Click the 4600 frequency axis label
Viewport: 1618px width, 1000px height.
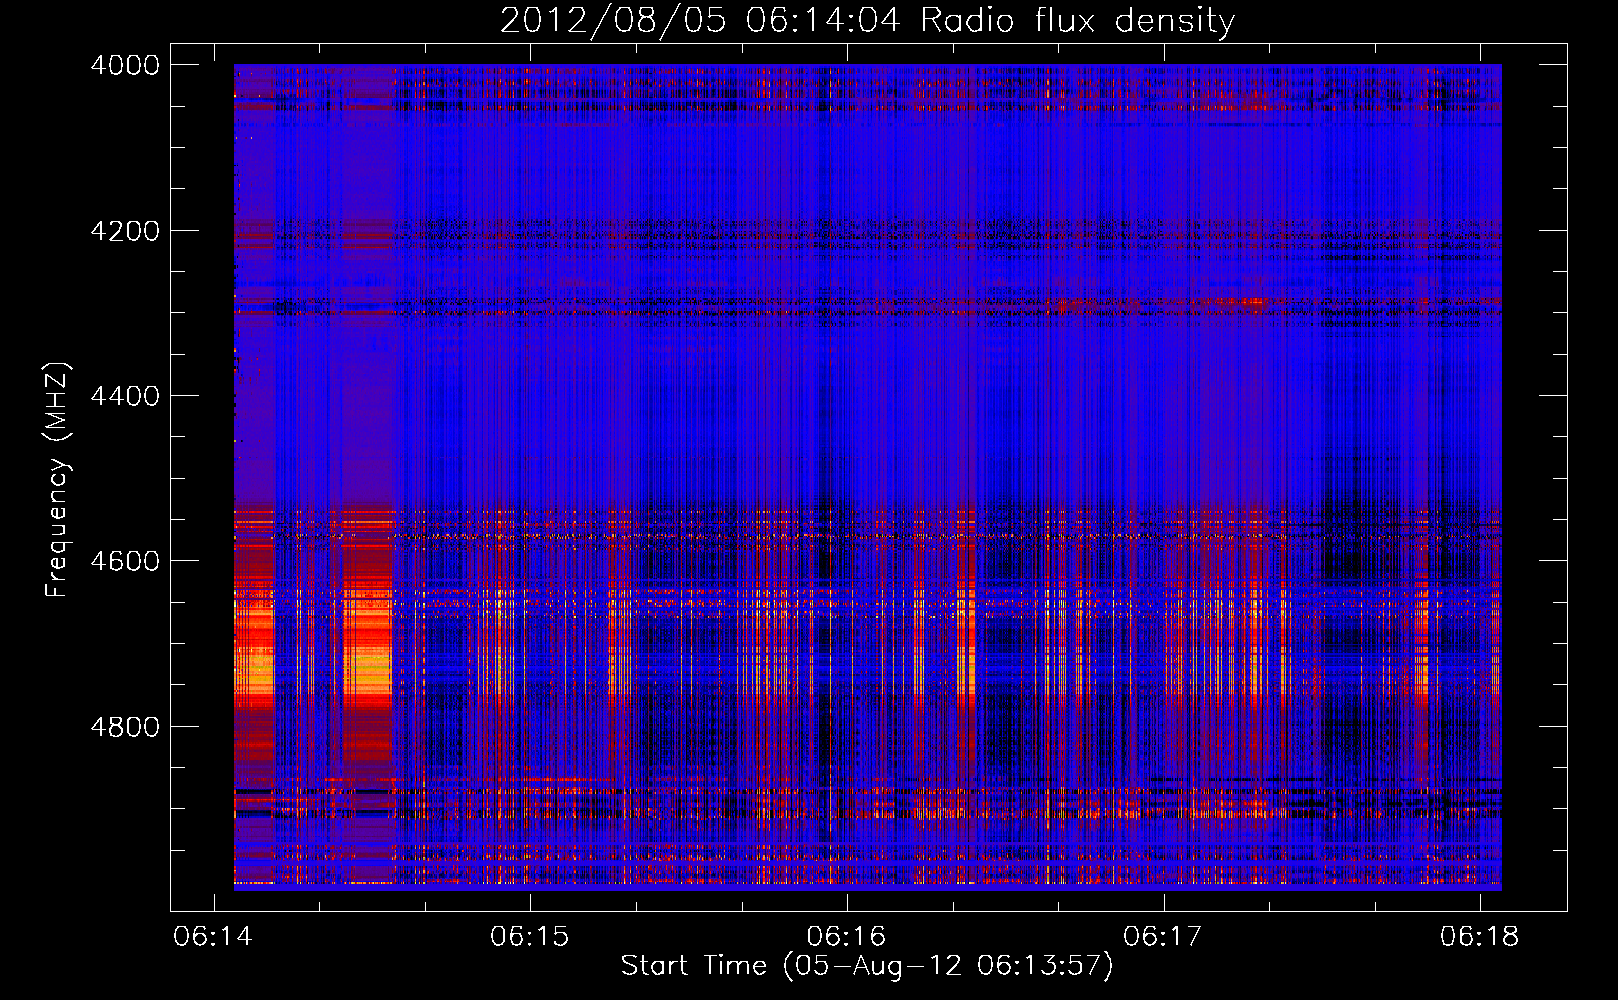pyautogui.click(x=125, y=561)
